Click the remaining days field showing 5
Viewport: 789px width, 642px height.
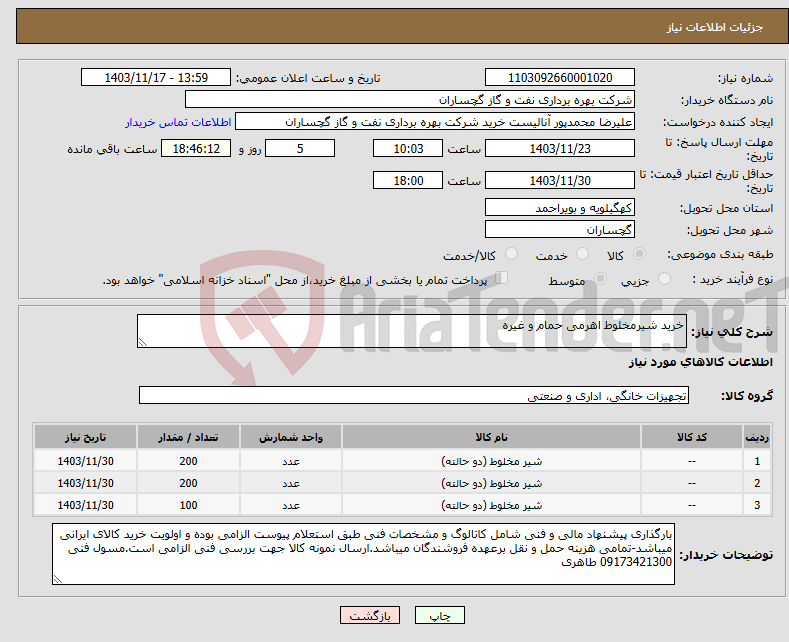click(x=300, y=148)
